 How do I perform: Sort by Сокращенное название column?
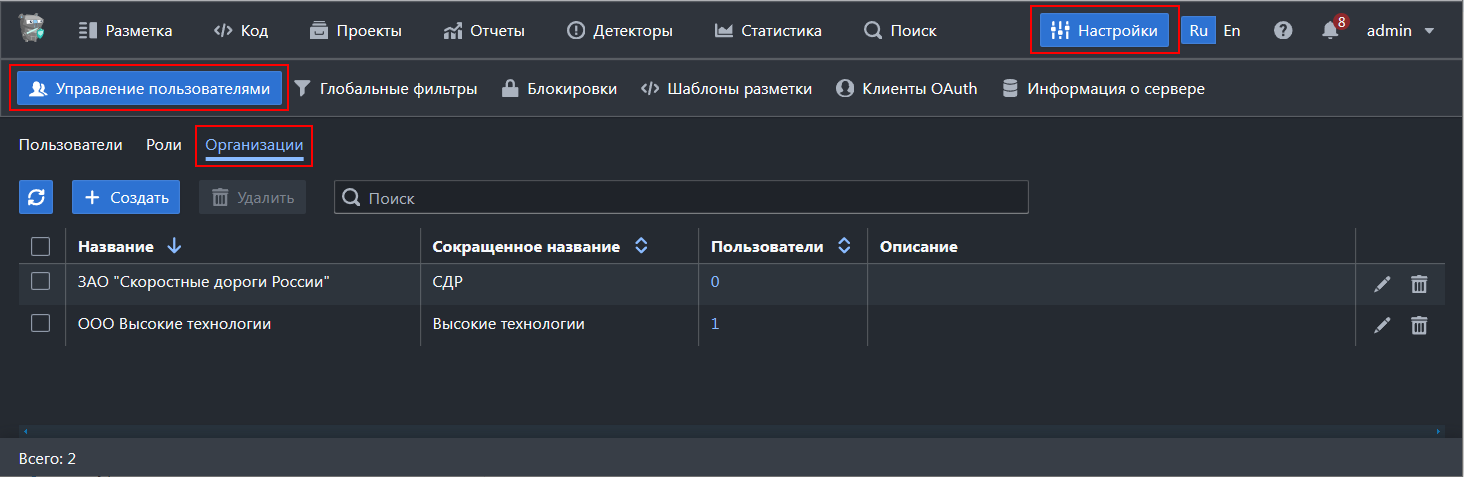tap(642, 246)
